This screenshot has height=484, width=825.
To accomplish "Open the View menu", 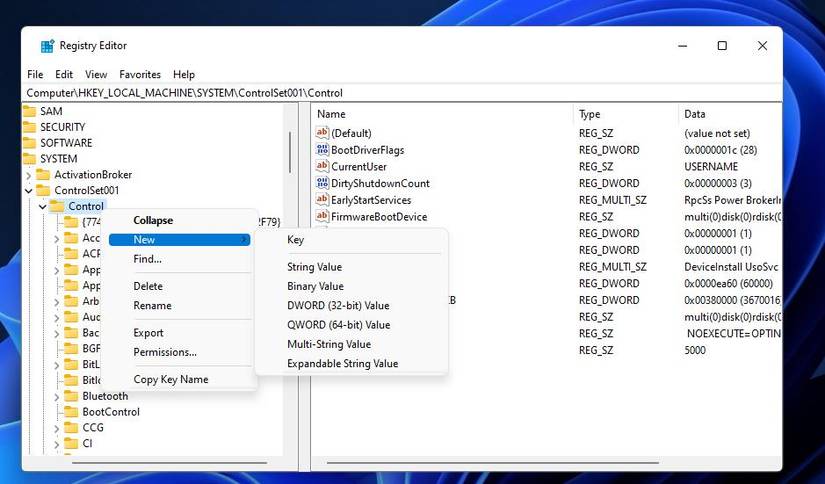I will coord(96,74).
